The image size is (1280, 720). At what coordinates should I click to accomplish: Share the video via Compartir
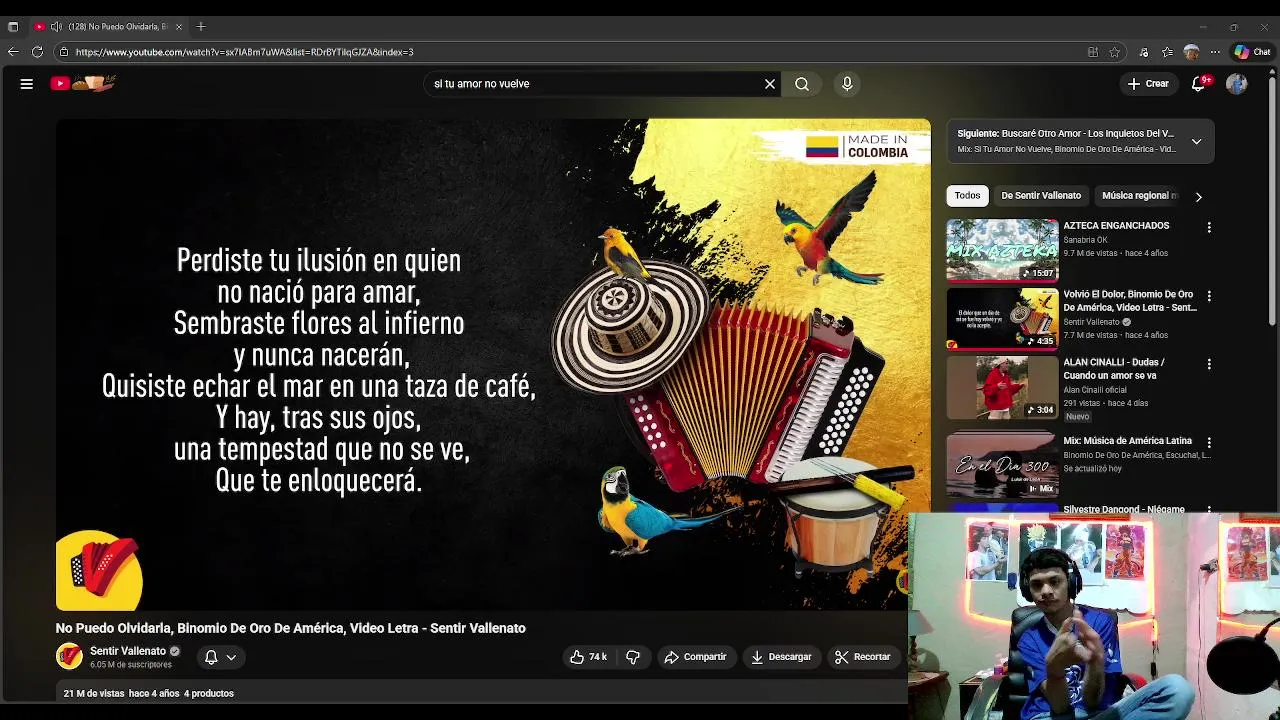click(695, 657)
